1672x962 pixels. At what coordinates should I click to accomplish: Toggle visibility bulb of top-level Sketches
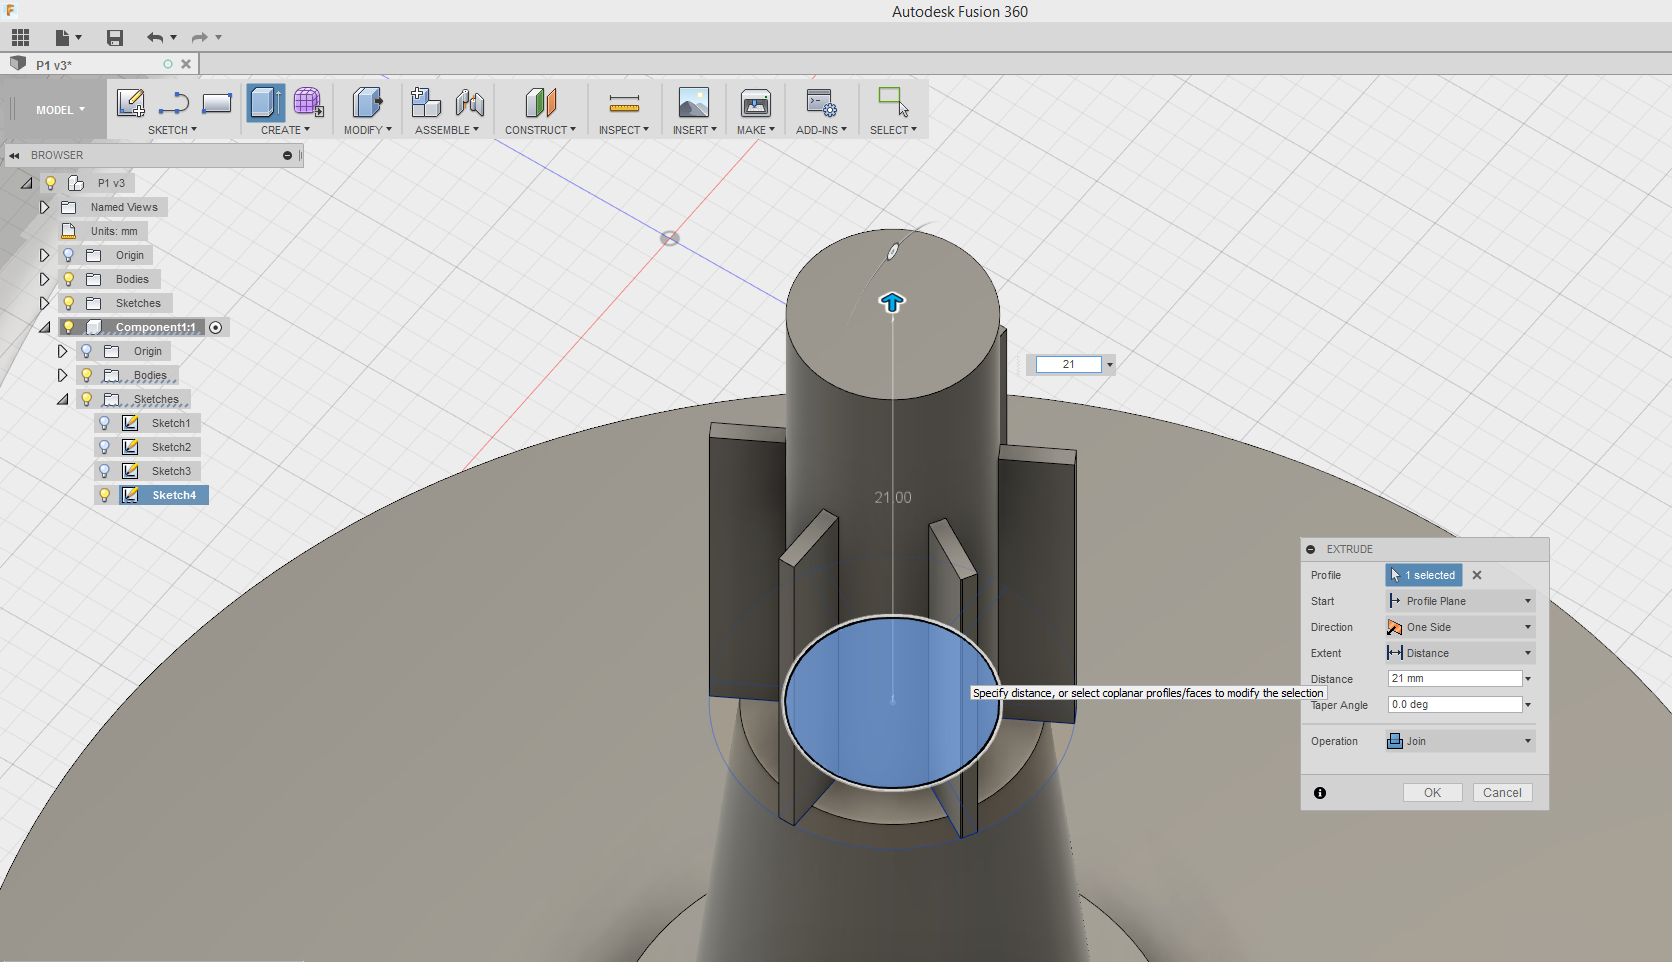click(x=68, y=303)
